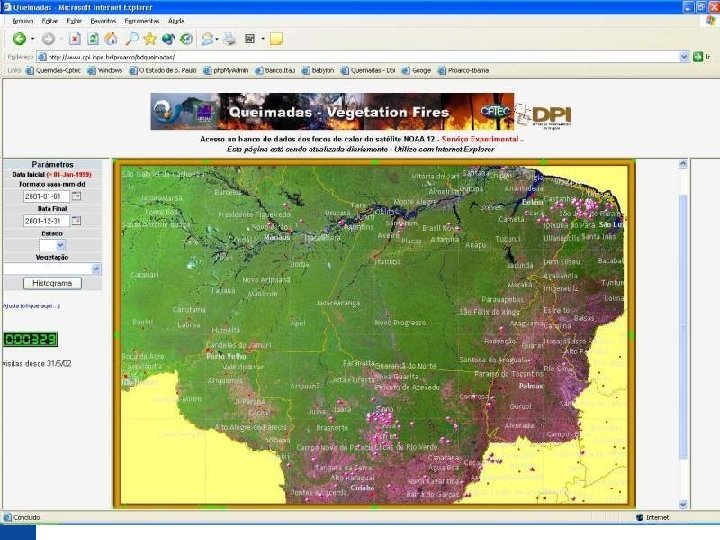Expand the Back button history dropdown arrow

coord(32,39)
